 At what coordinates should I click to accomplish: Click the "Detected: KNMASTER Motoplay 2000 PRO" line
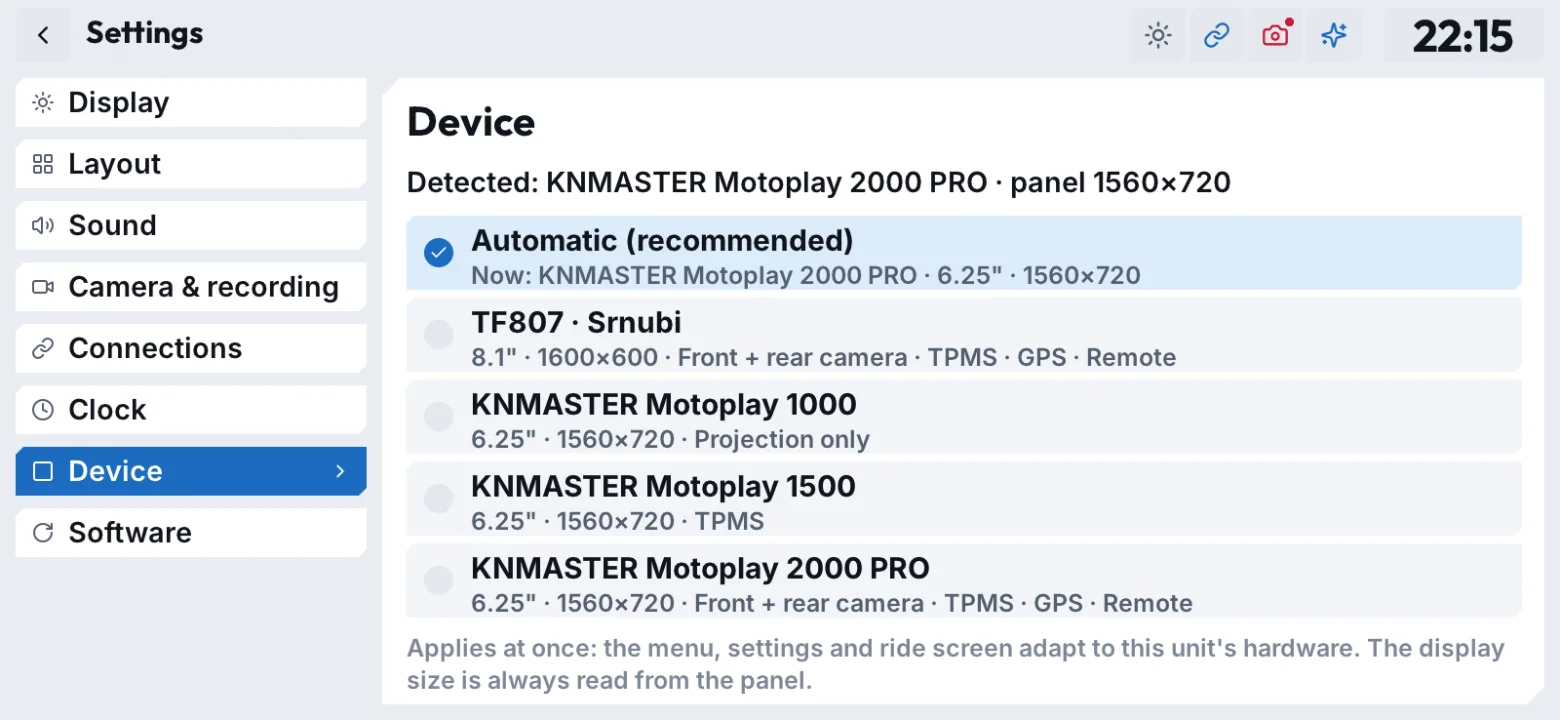click(x=819, y=183)
